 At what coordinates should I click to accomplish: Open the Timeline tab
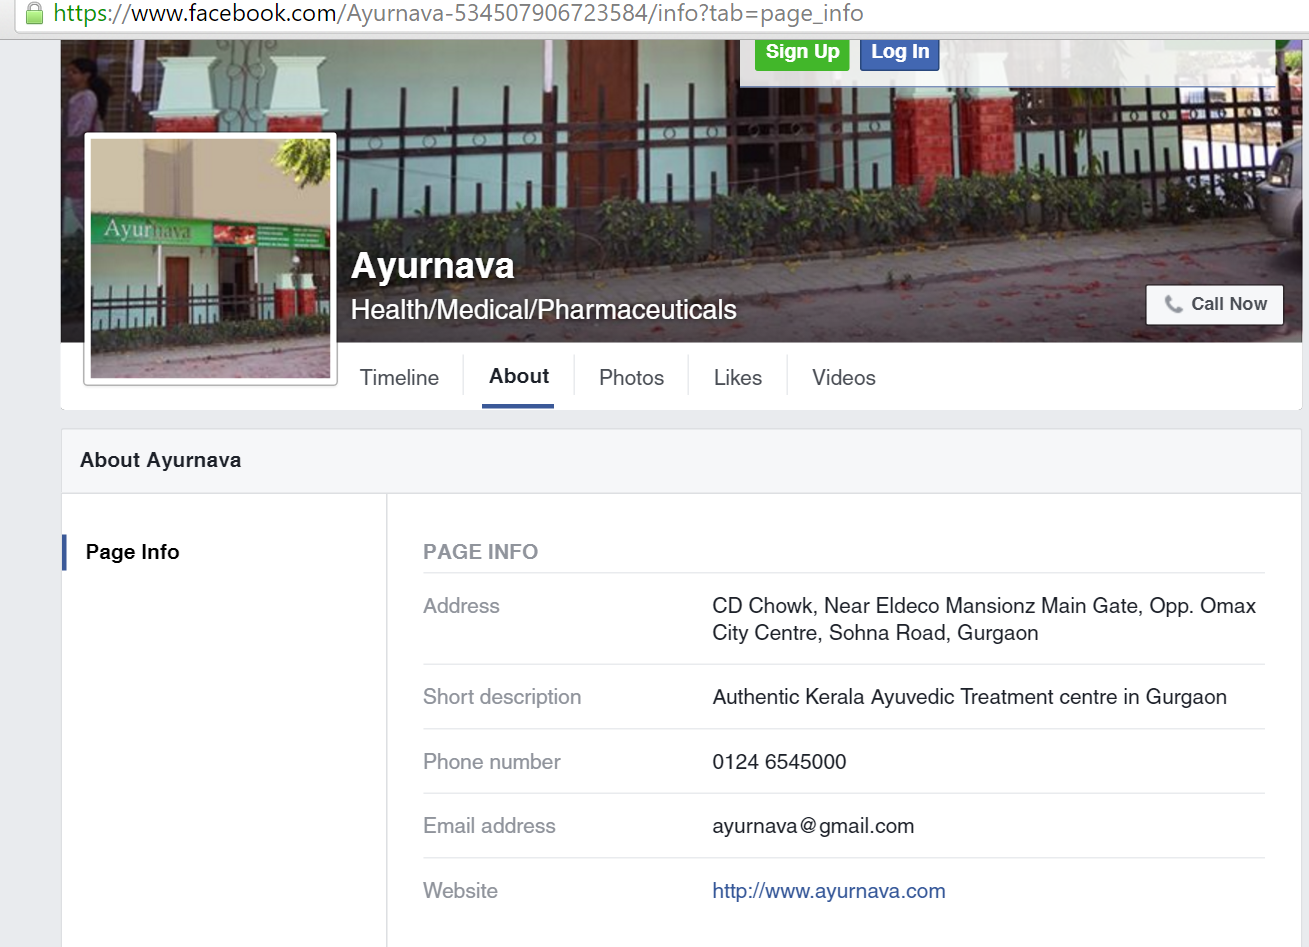pos(399,377)
